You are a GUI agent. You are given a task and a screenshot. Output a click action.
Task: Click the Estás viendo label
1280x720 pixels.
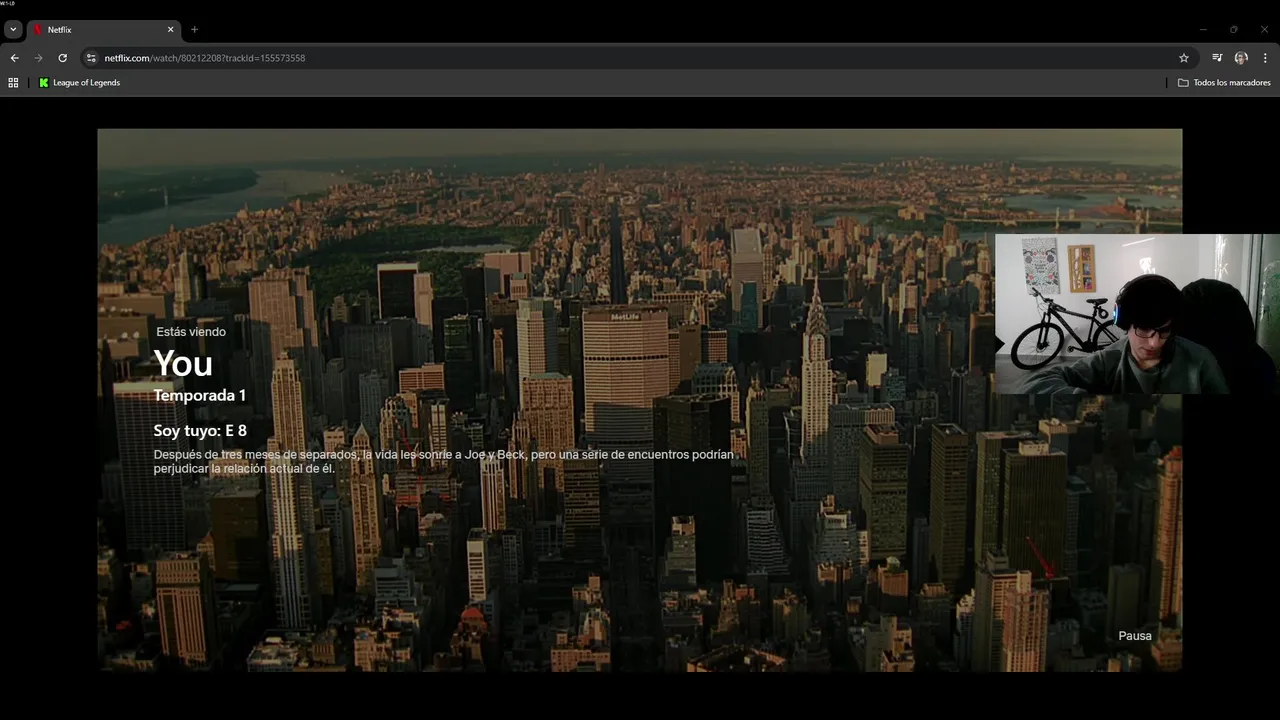[x=191, y=332]
